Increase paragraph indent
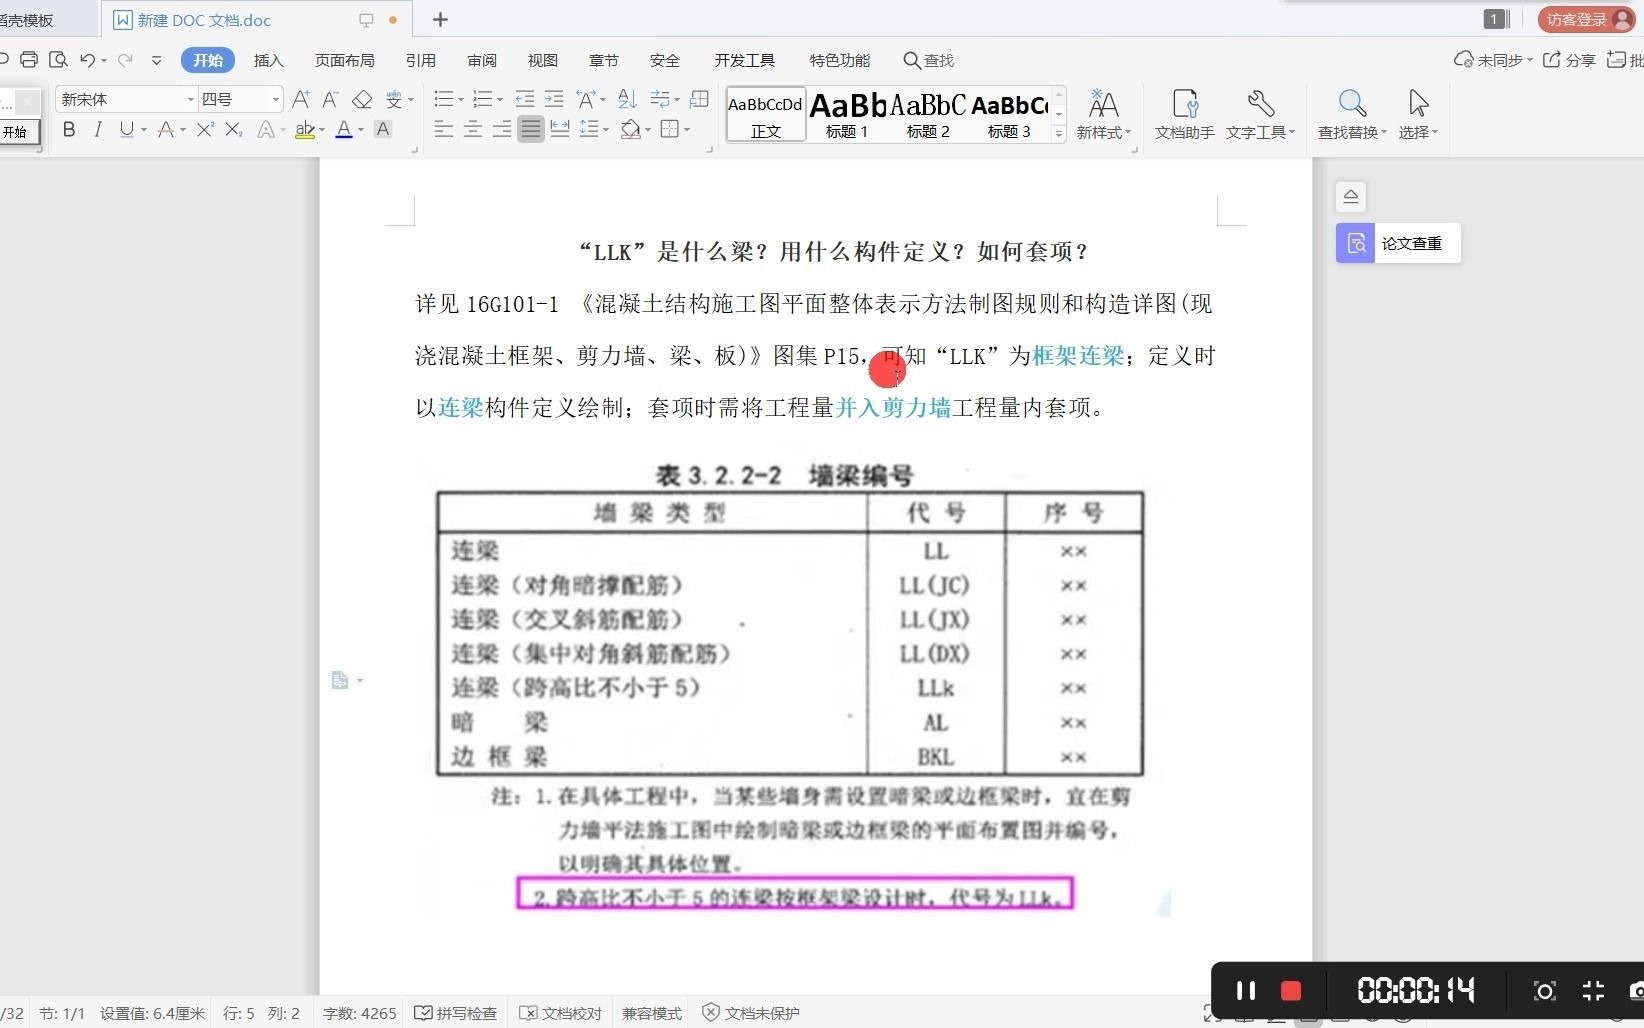 click(x=554, y=99)
